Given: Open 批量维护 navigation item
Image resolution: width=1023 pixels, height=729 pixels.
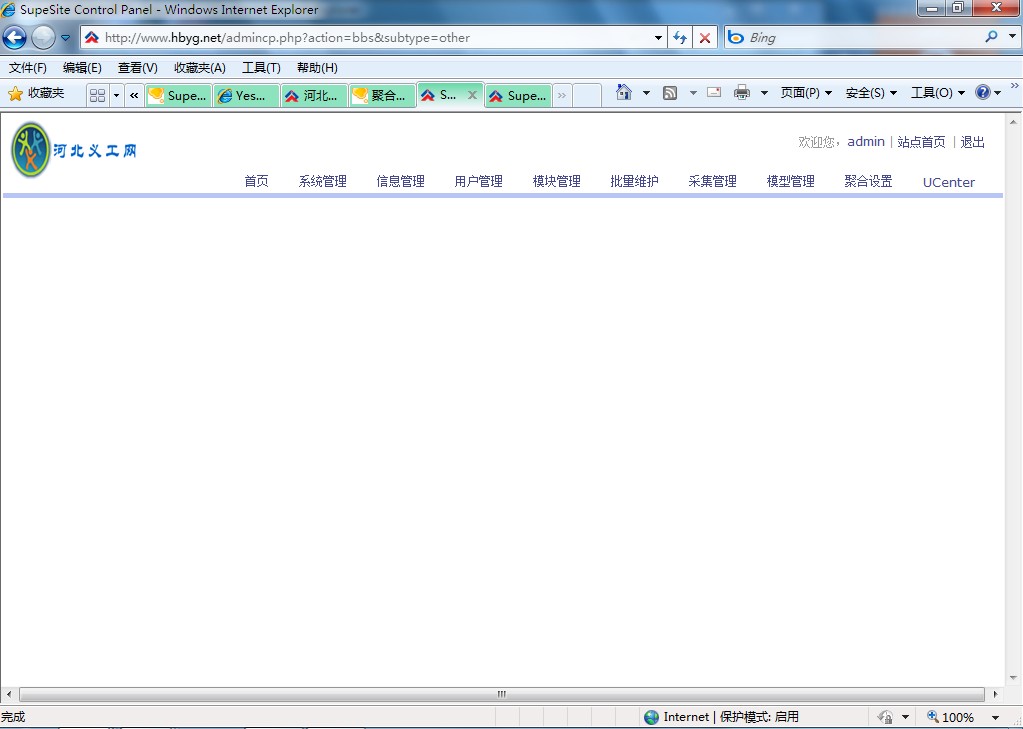Looking at the screenshot, I should click(634, 181).
